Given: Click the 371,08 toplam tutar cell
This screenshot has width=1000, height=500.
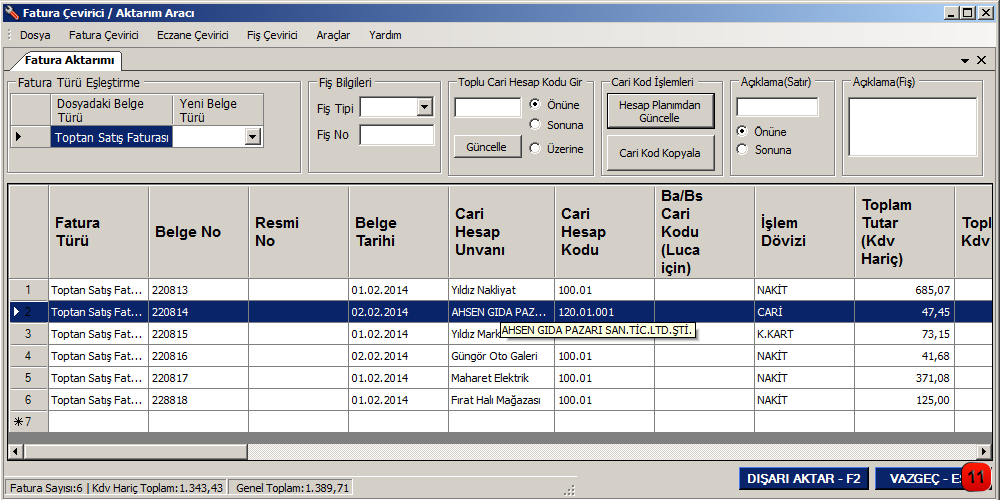Looking at the screenshot, I should coord(905,378).
